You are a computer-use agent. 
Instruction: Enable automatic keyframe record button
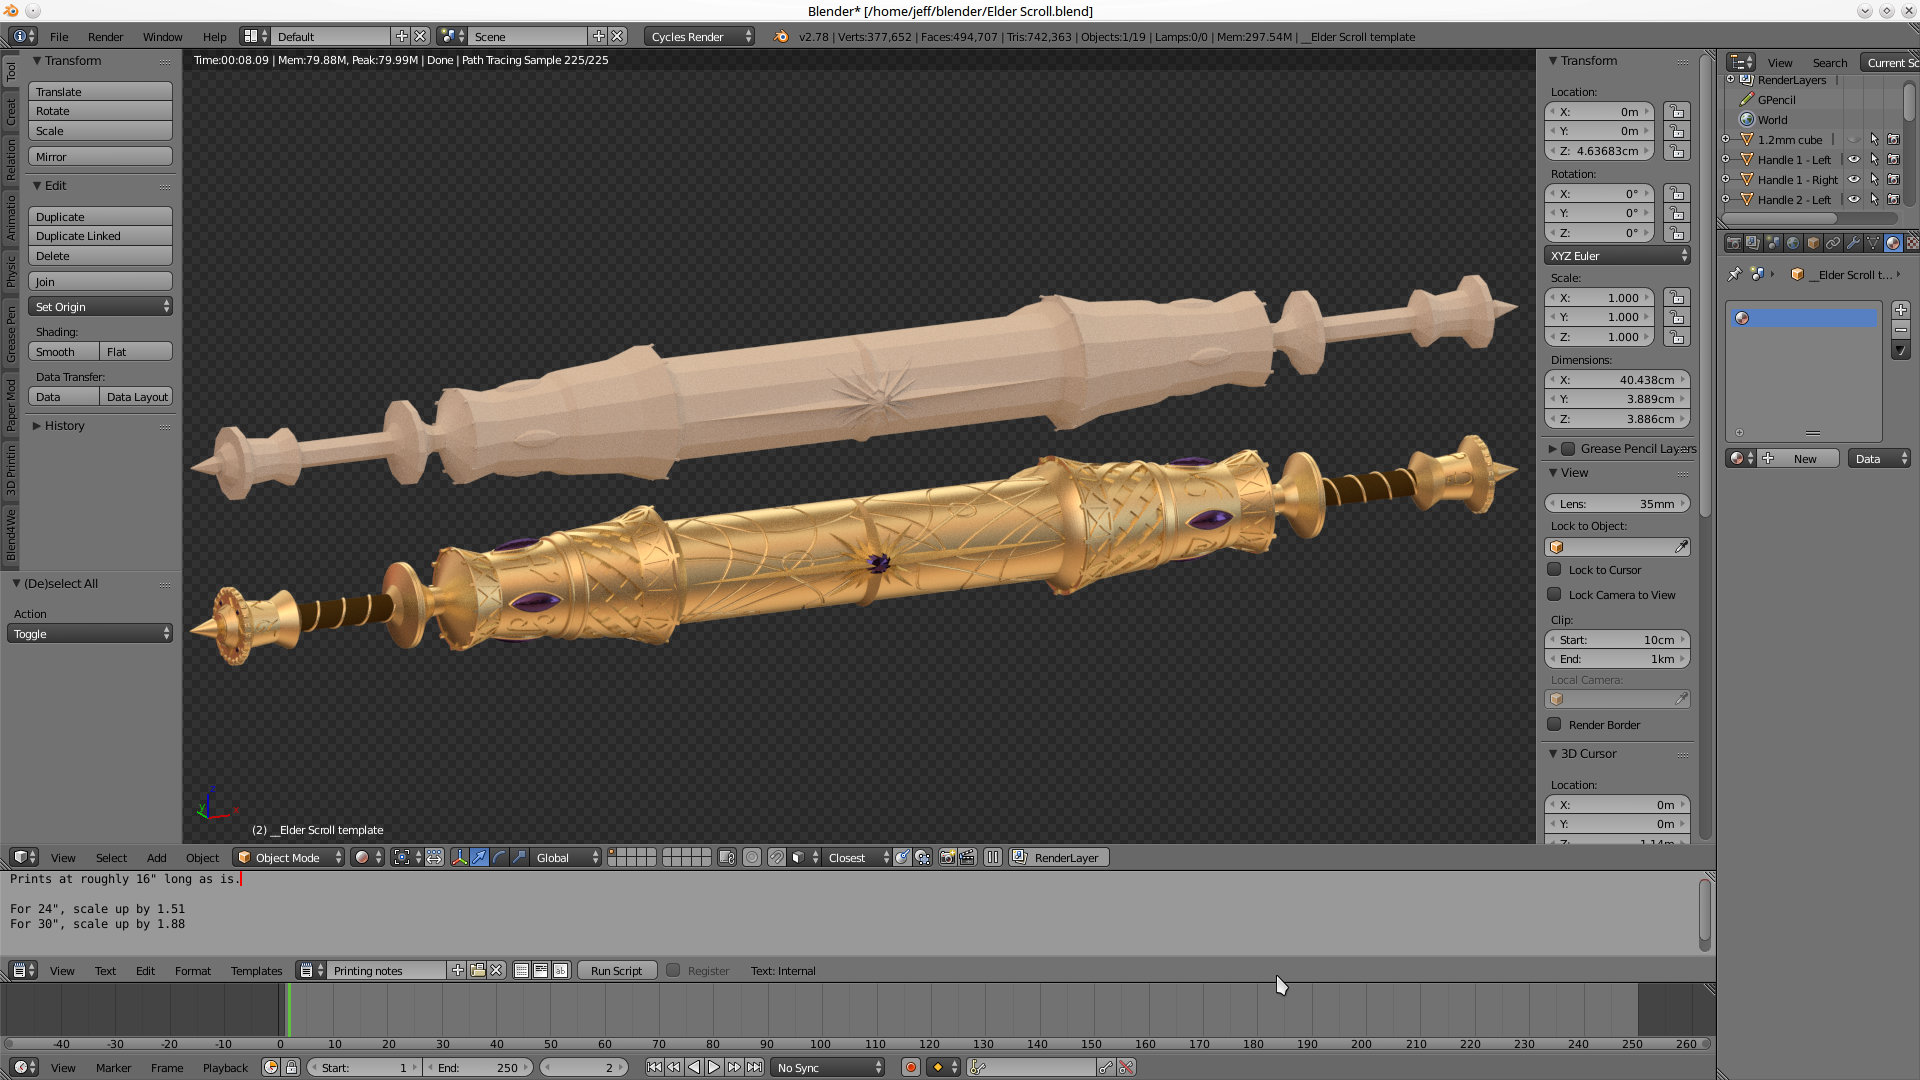tap(910, 1067)
